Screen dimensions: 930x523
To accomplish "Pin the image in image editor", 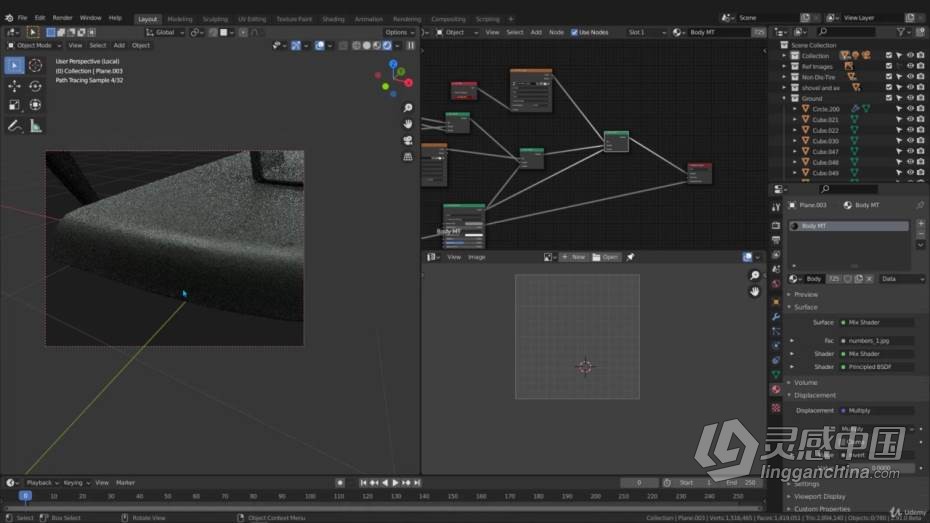I will (630, 257).
